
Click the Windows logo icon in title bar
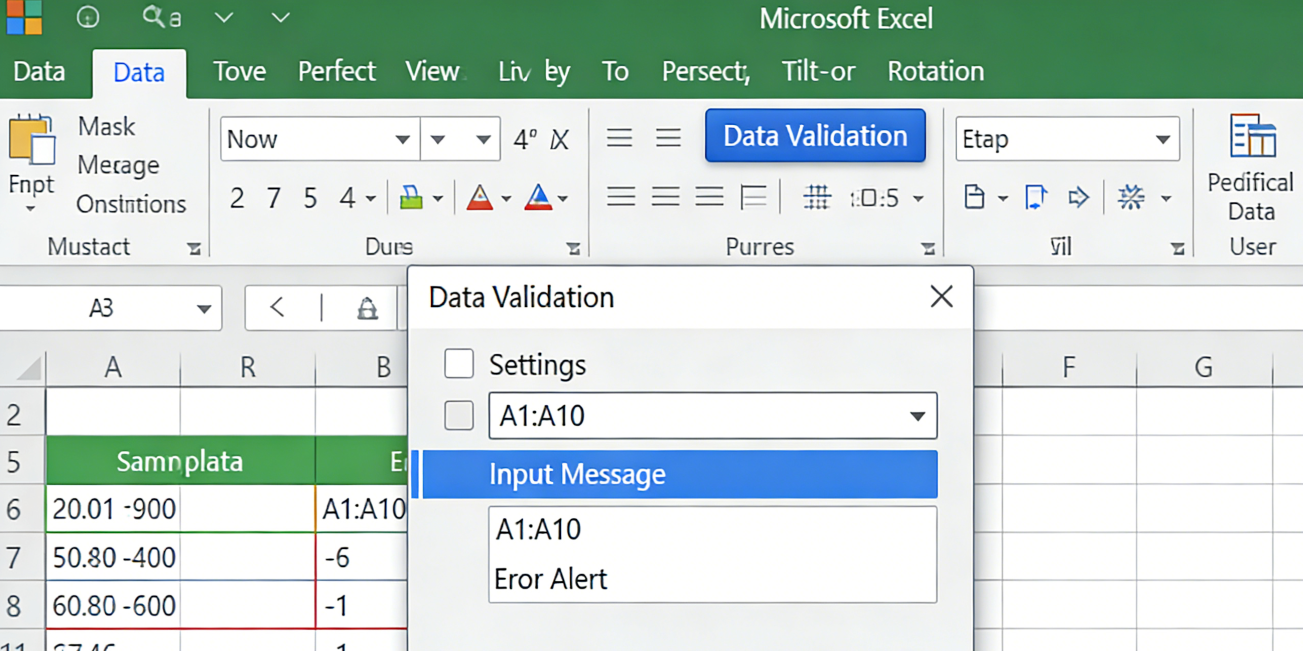tap(24, 16)
